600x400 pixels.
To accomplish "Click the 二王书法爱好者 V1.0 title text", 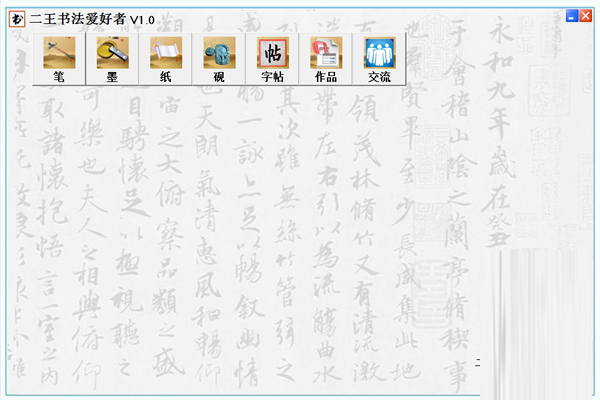I will tap(92, 19).
